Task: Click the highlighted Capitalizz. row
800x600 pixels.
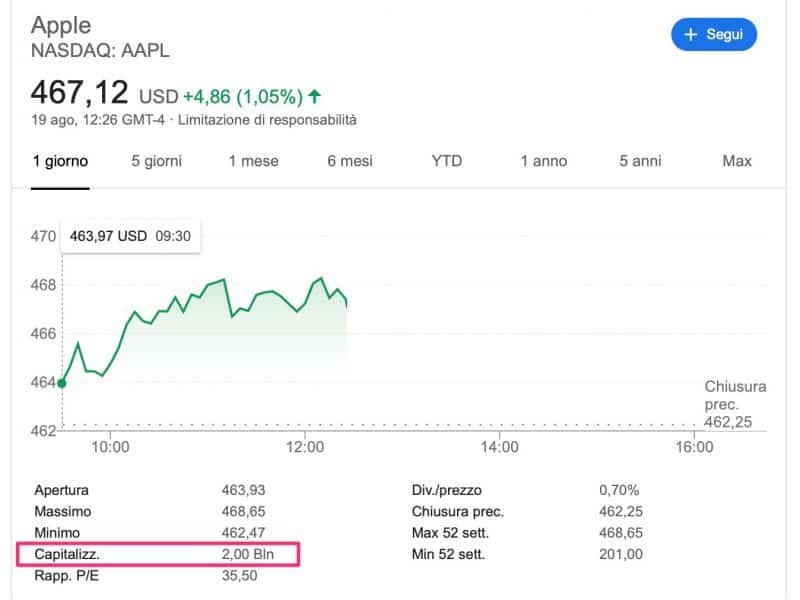Action: click(x=160, y=554)
